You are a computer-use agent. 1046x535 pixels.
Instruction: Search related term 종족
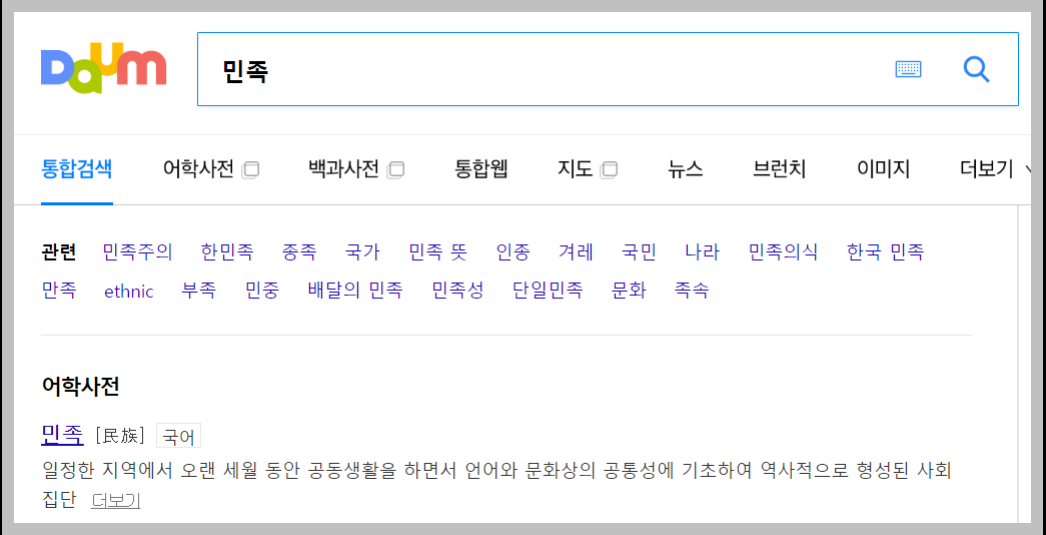point(299,252)
